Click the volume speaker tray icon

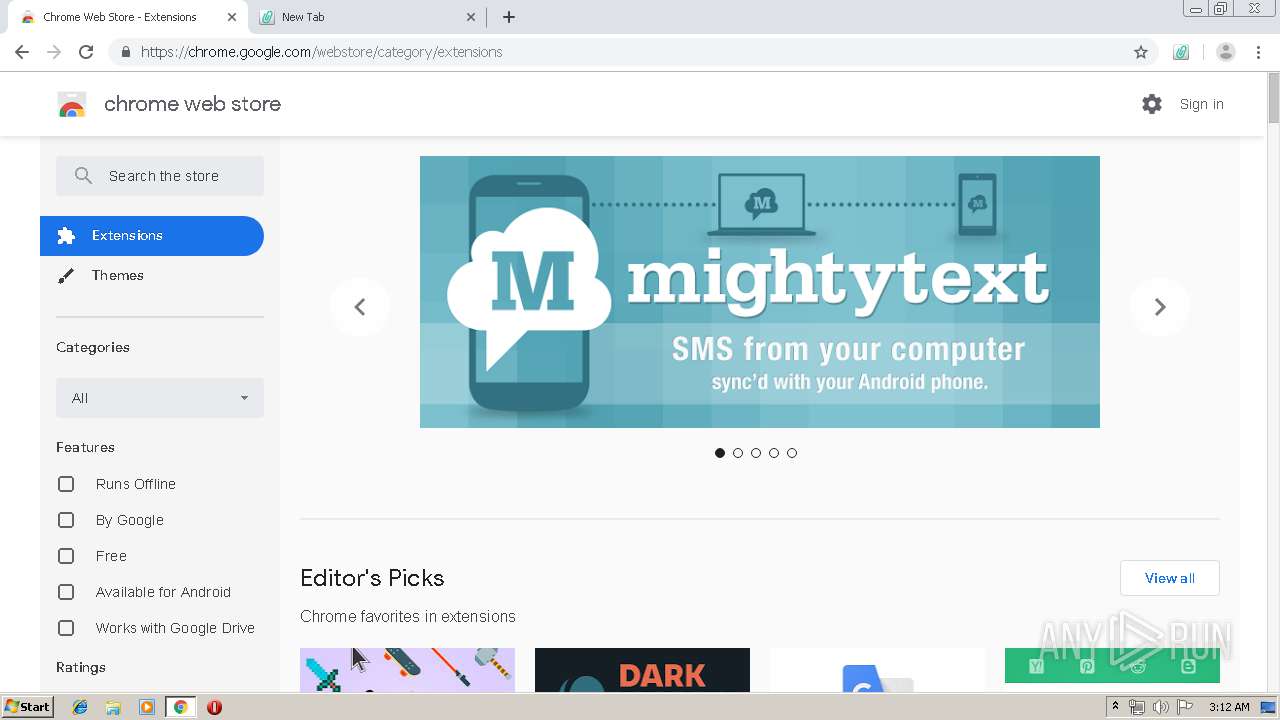[x=1160, y=707]
